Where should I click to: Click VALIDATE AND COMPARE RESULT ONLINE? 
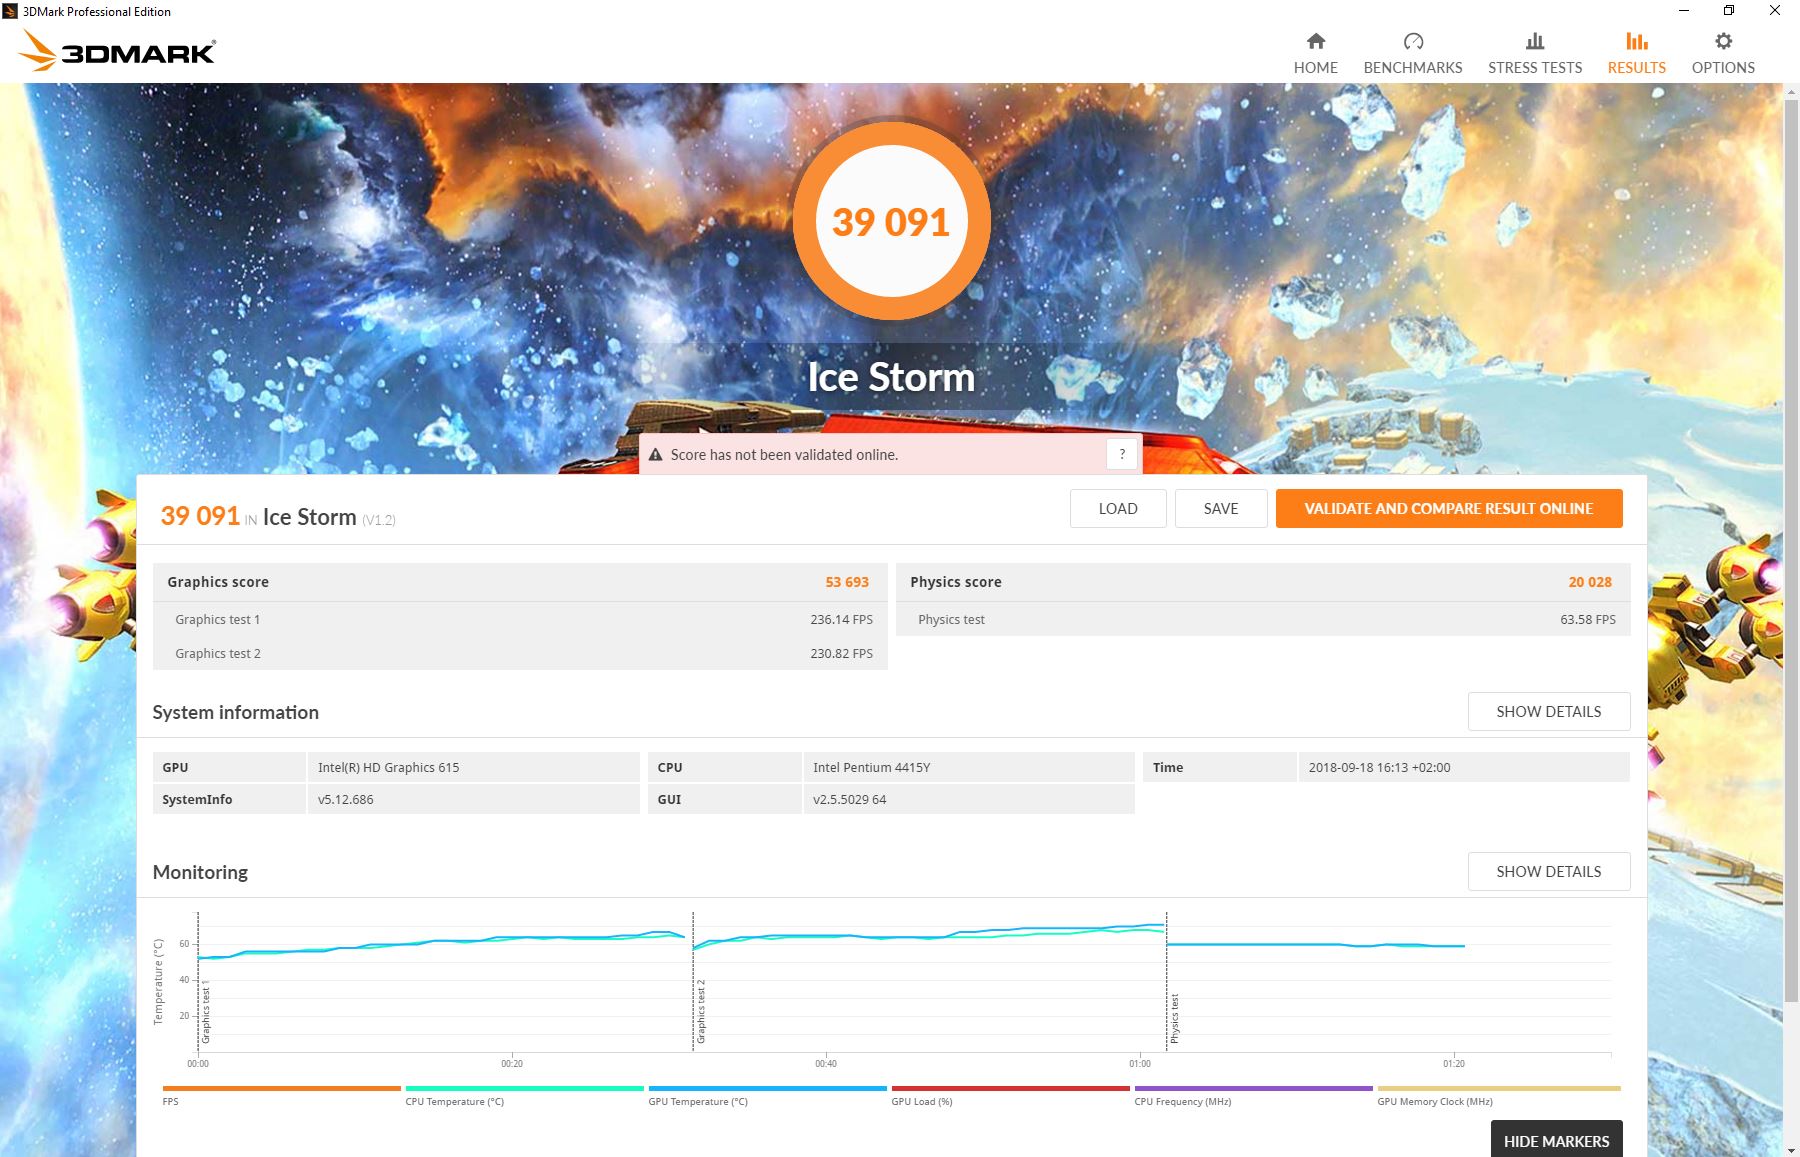tap(1449, 508)
